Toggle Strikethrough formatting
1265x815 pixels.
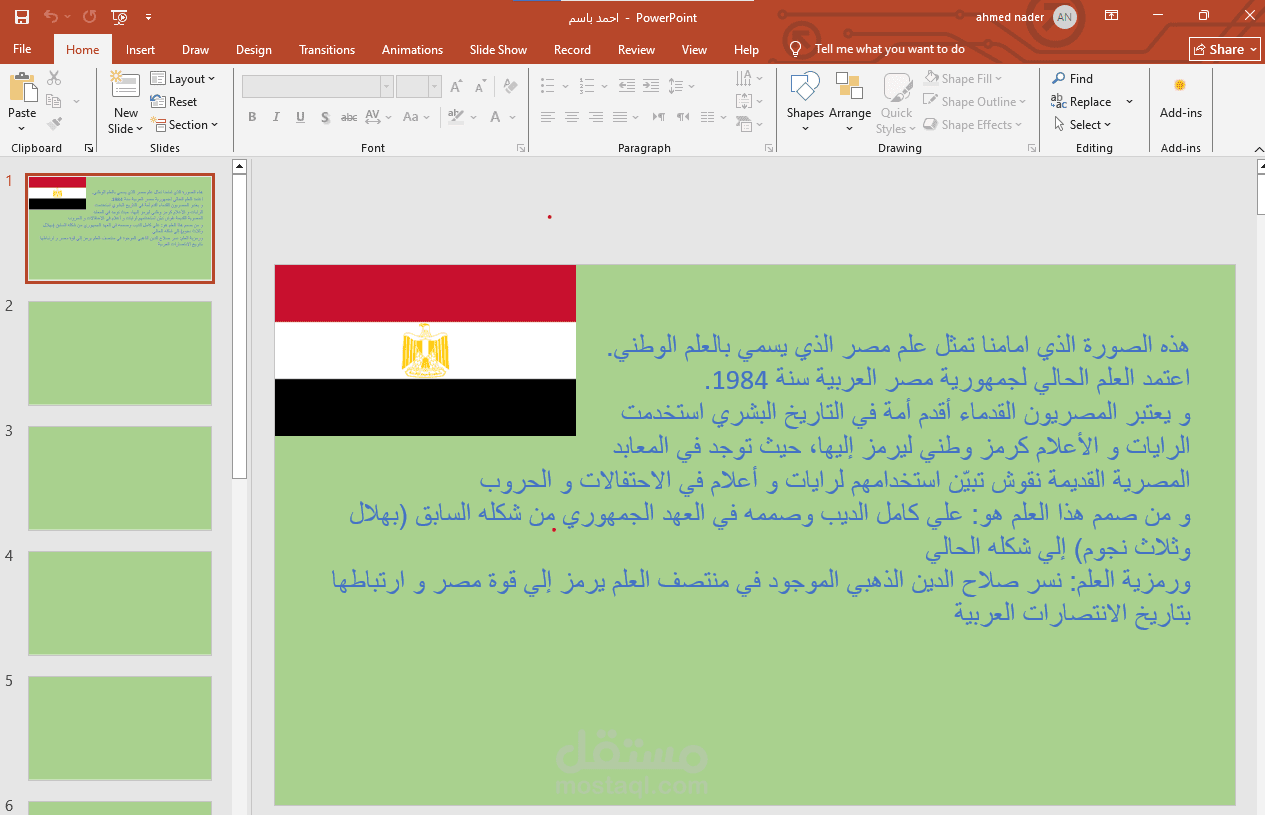pyautogui.click(x=349, y=117)
